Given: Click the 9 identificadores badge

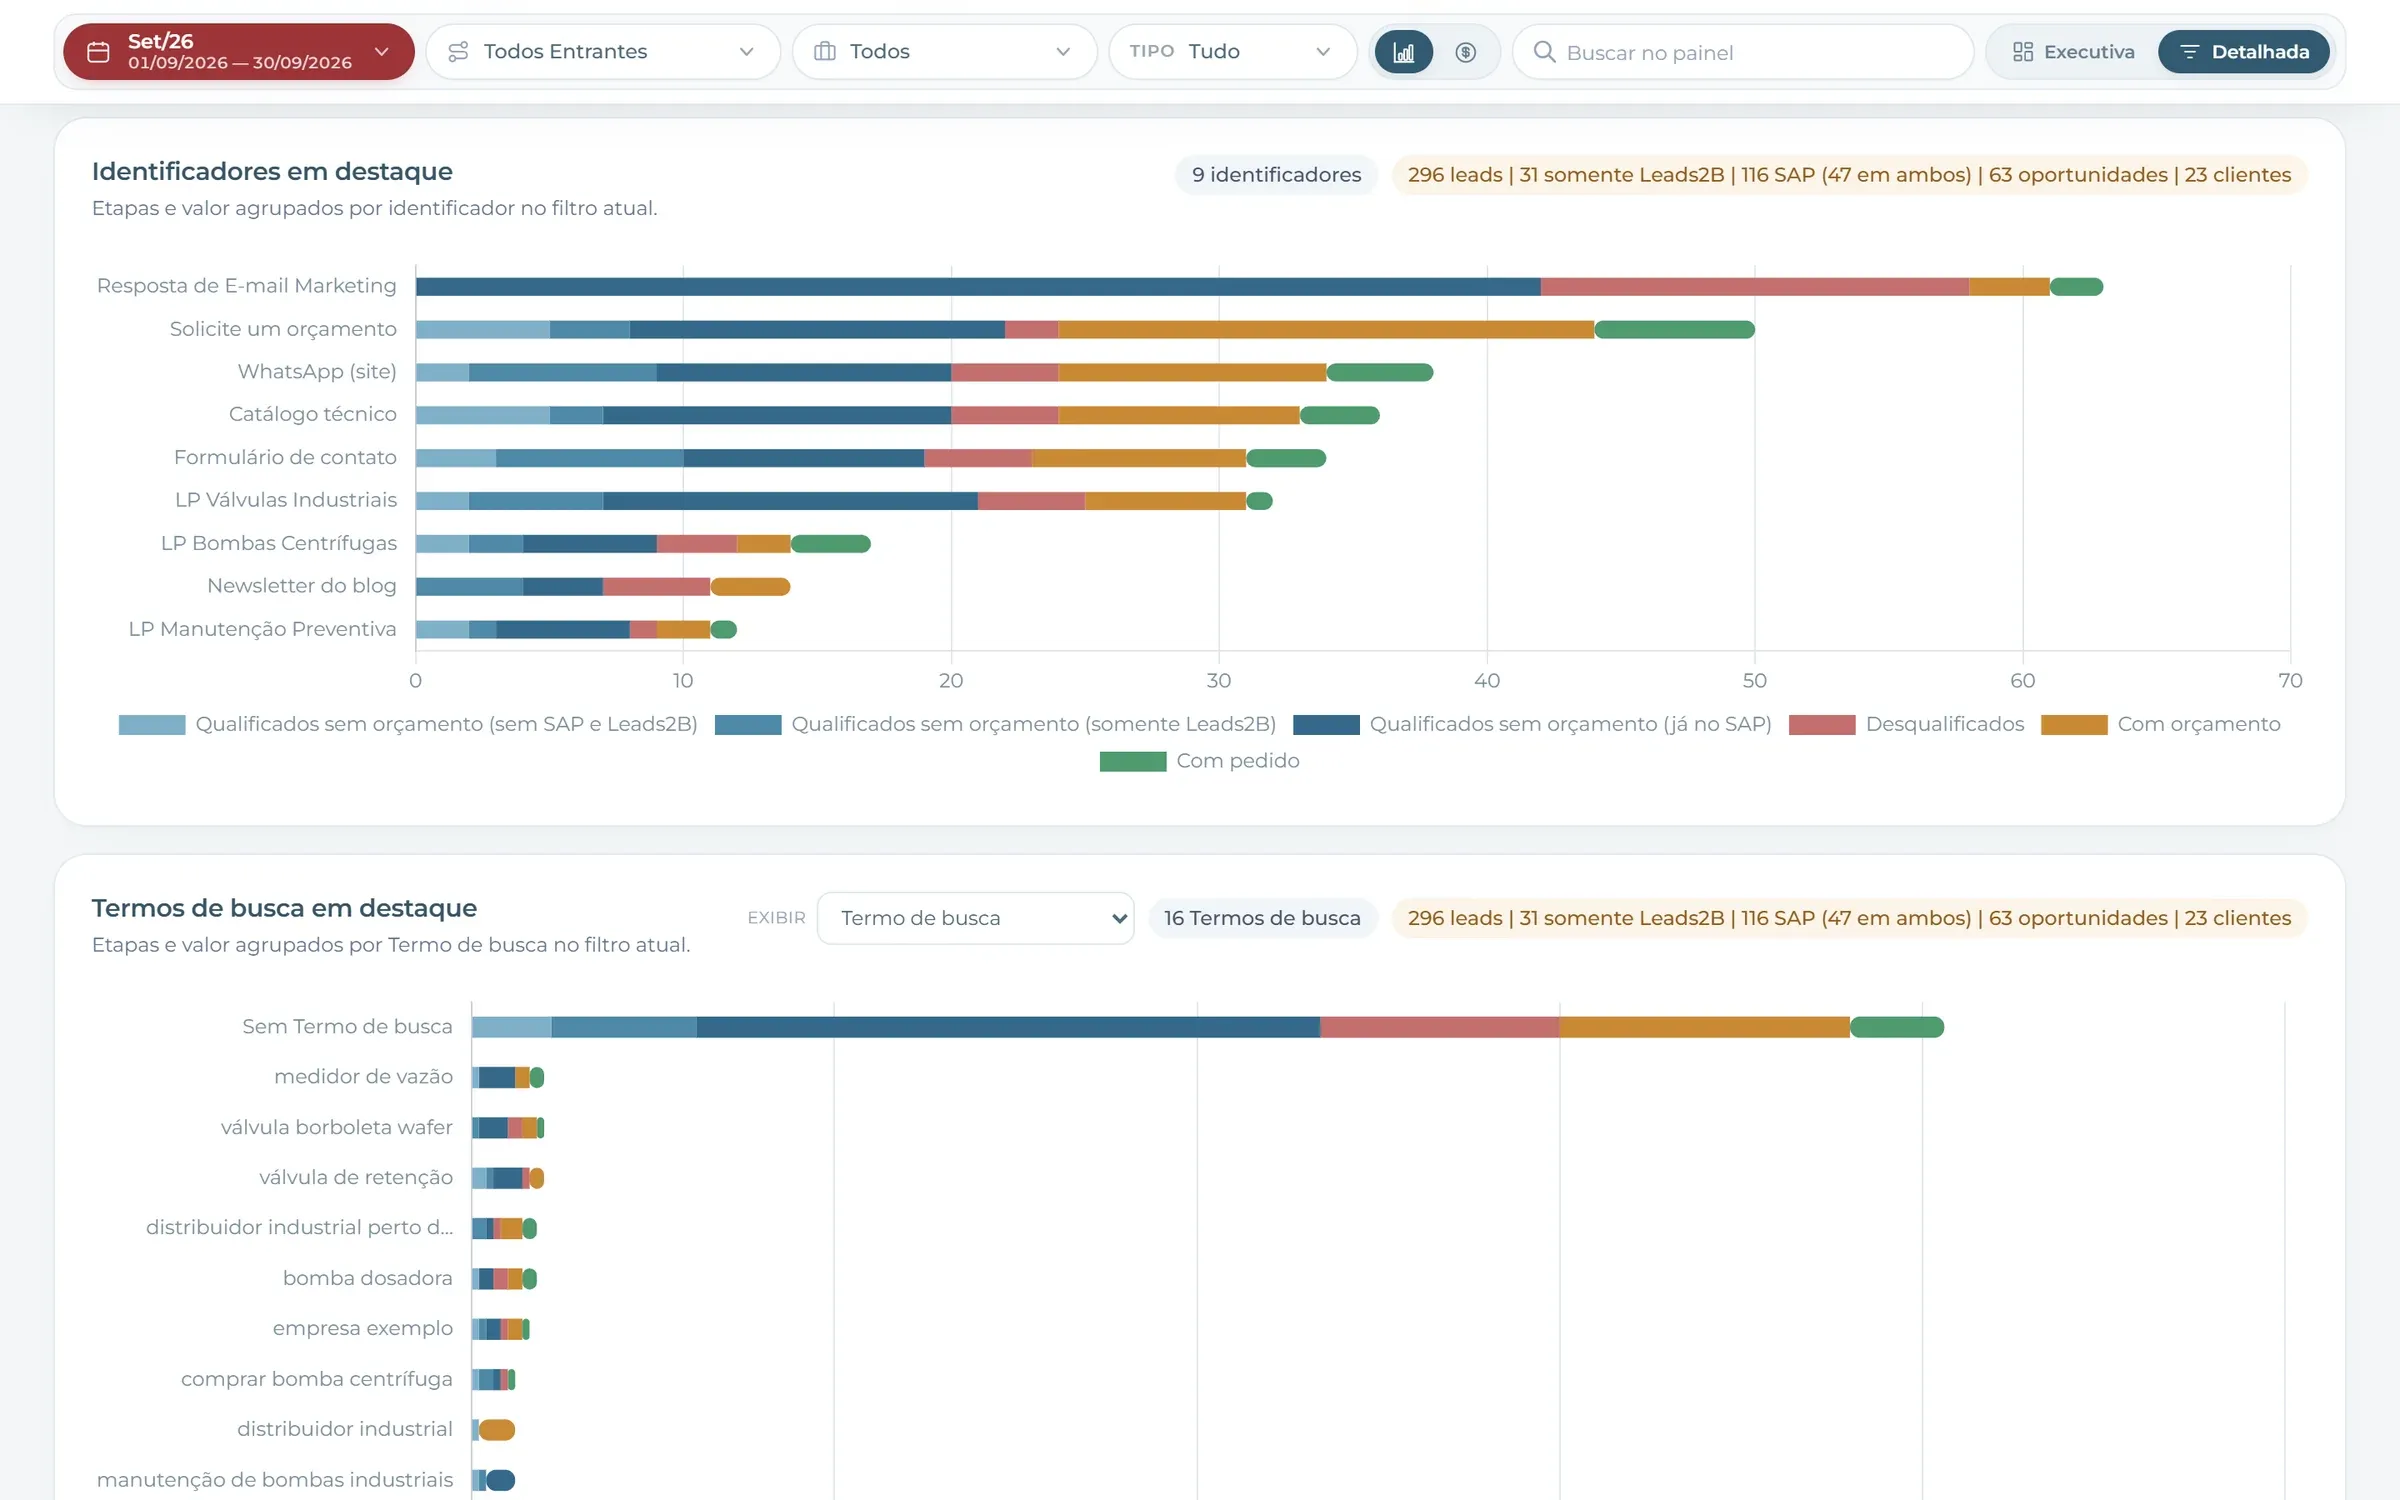Looking at the screenshot, I should (x=1276, y=175).
